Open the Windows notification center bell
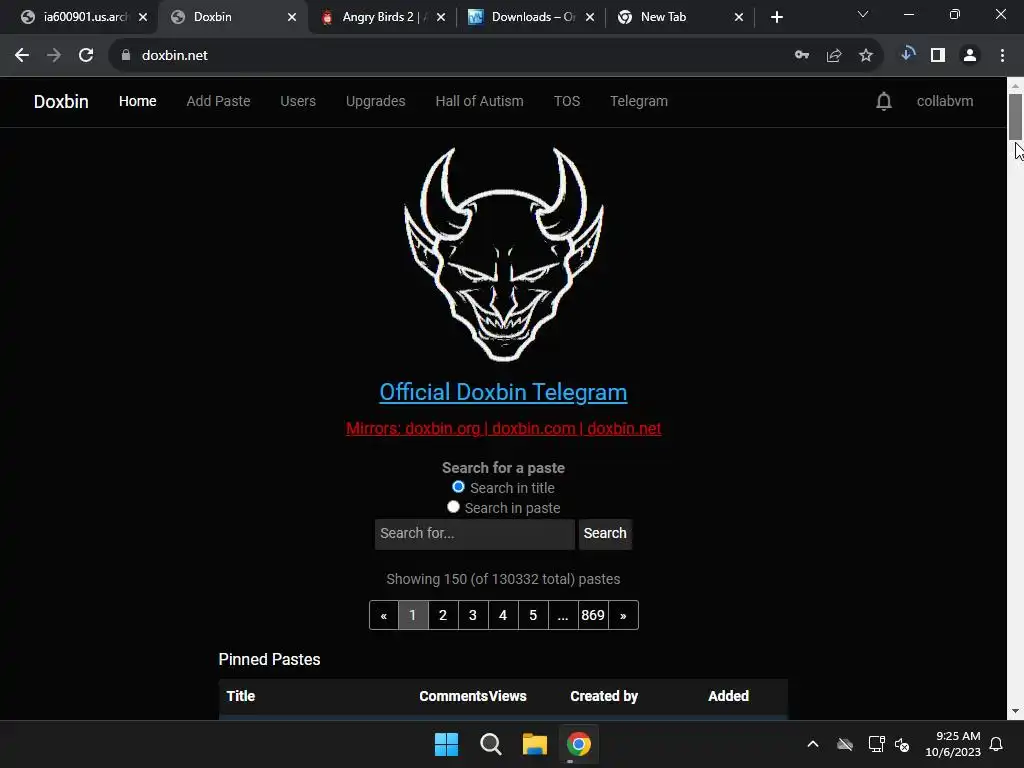 [996, 744]
